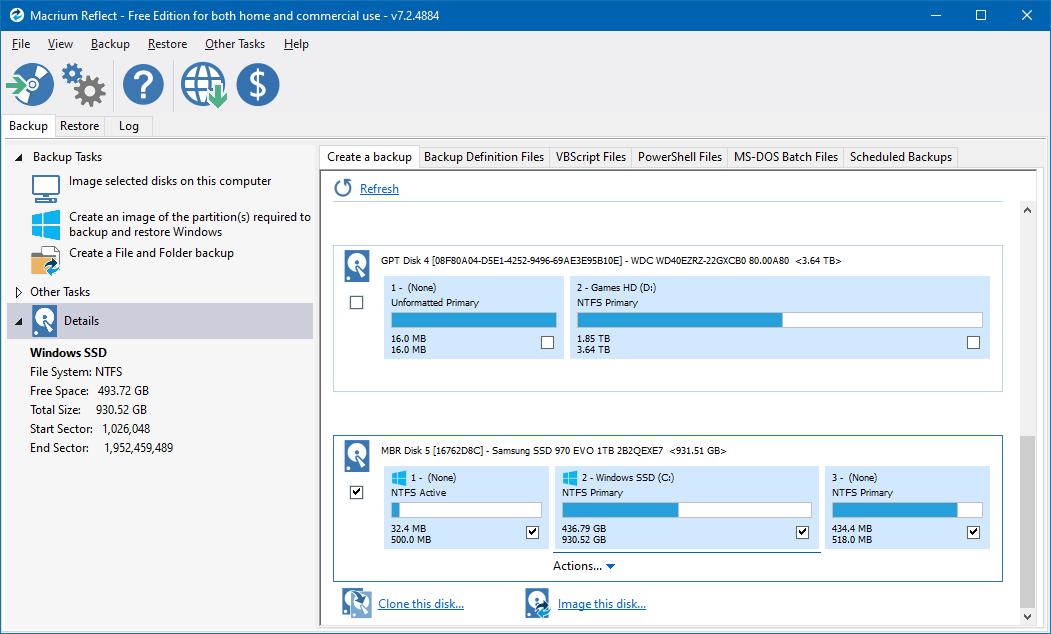Select the Backup tab

point(28,126)
